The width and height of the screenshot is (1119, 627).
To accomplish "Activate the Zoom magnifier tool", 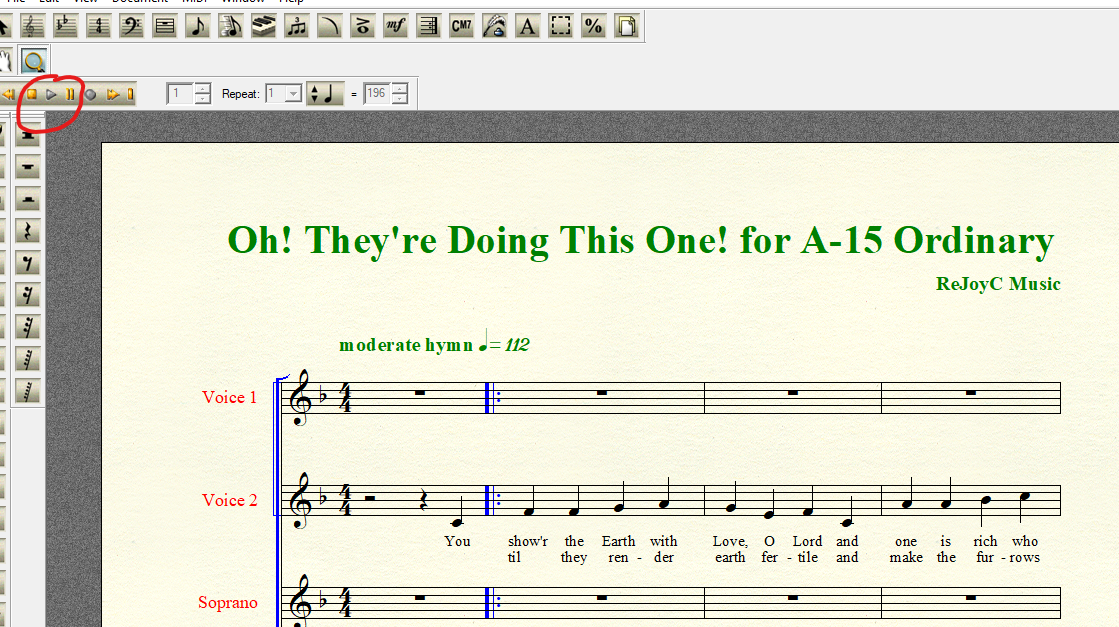I will tap(35, 61).
